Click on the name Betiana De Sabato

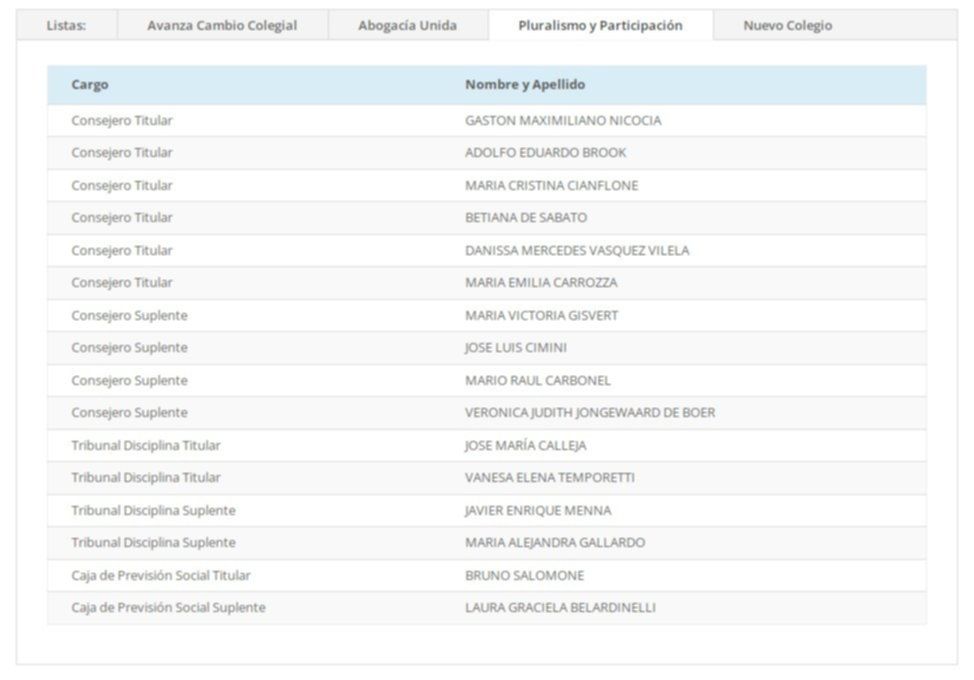(x=526, y=218)
